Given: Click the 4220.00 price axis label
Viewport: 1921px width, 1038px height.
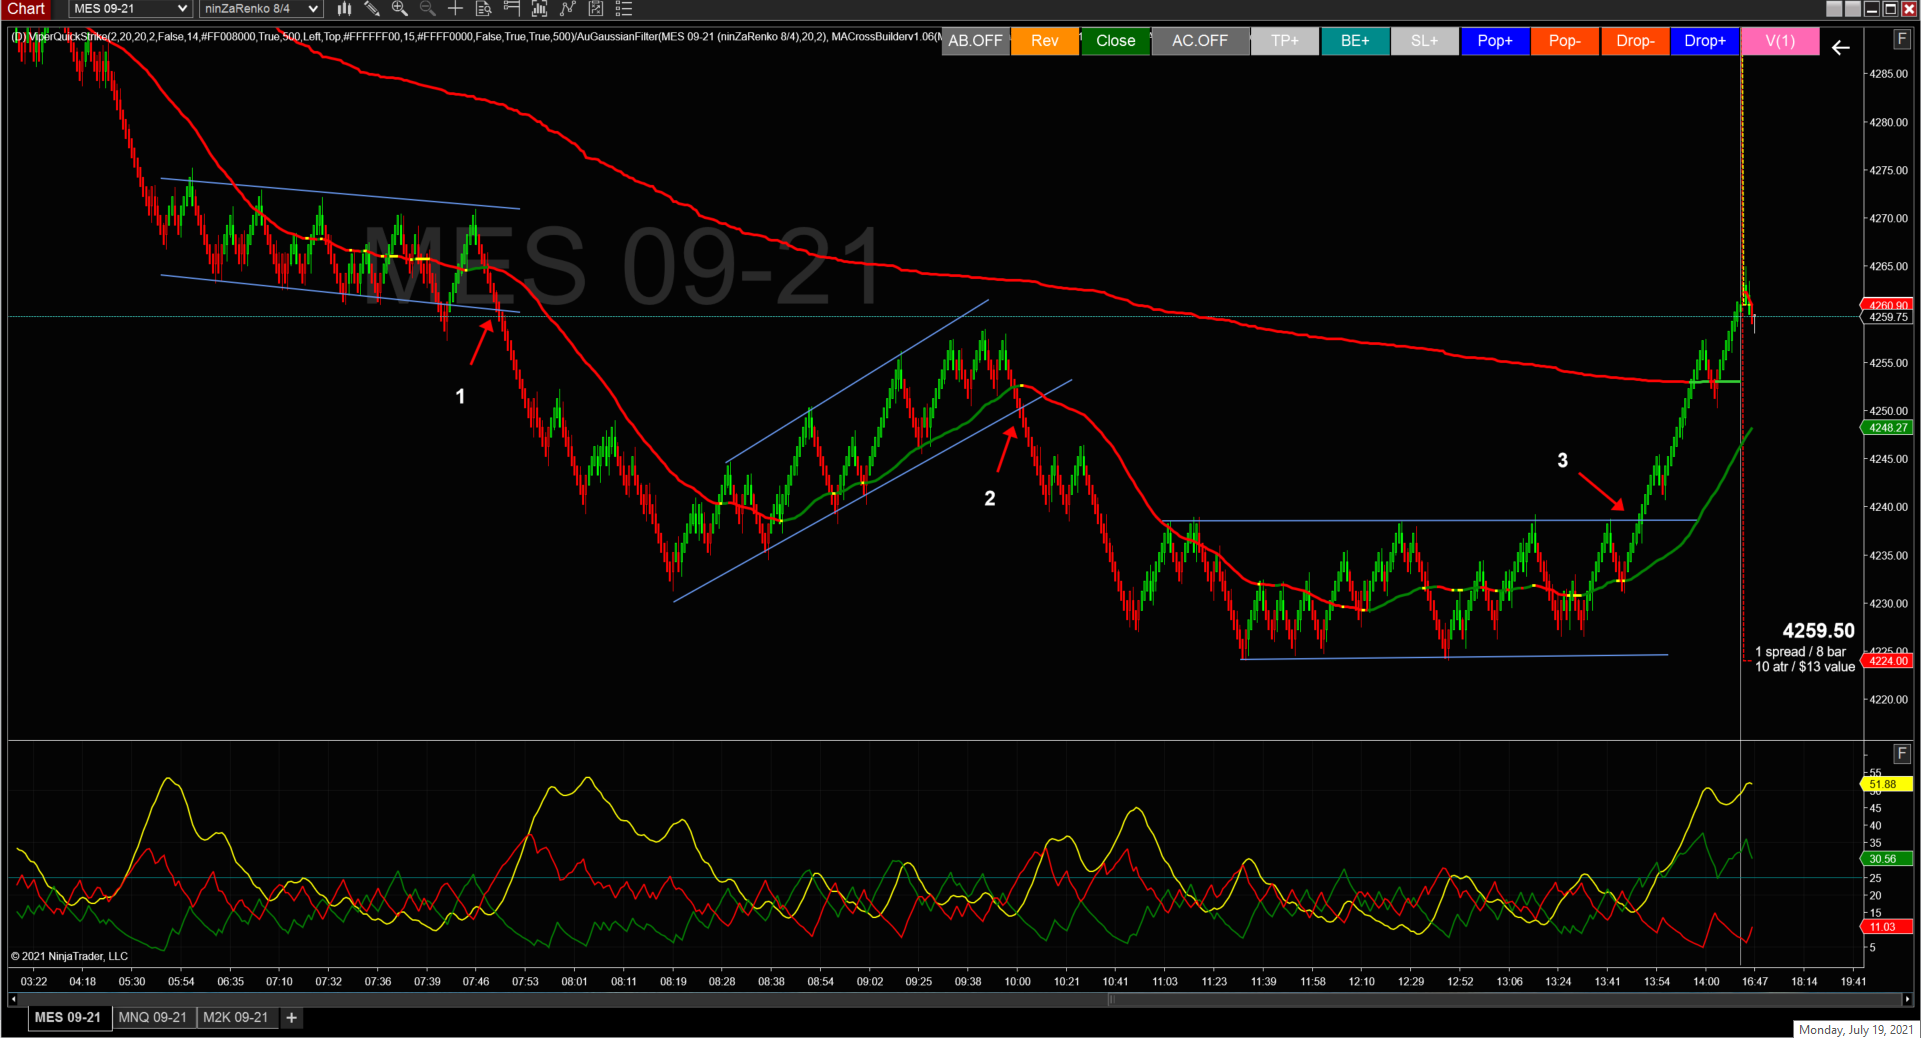Looking at the screenshot, I should click(1888, 700).
